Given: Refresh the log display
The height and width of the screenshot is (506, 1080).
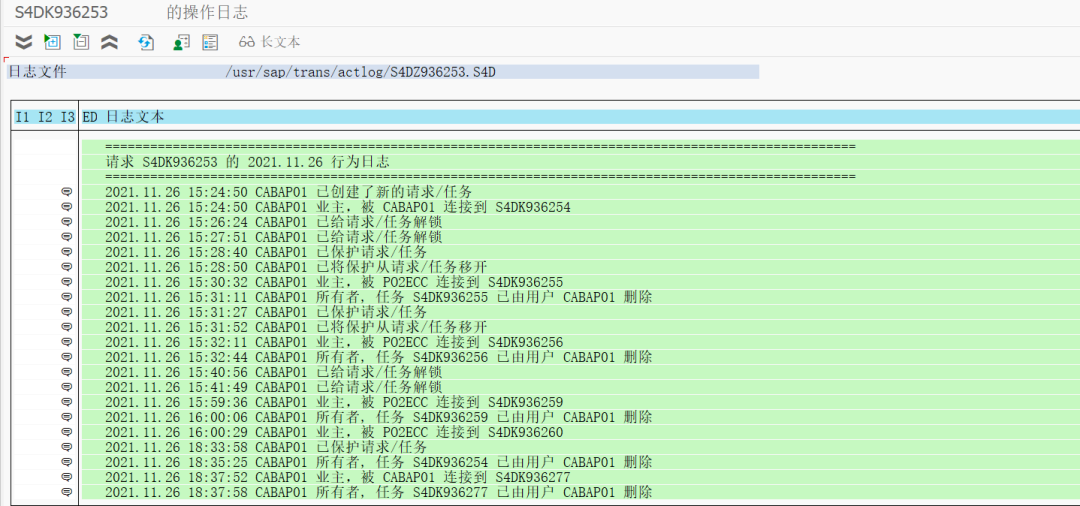Looking at the screenshot, I should (146, 43).
